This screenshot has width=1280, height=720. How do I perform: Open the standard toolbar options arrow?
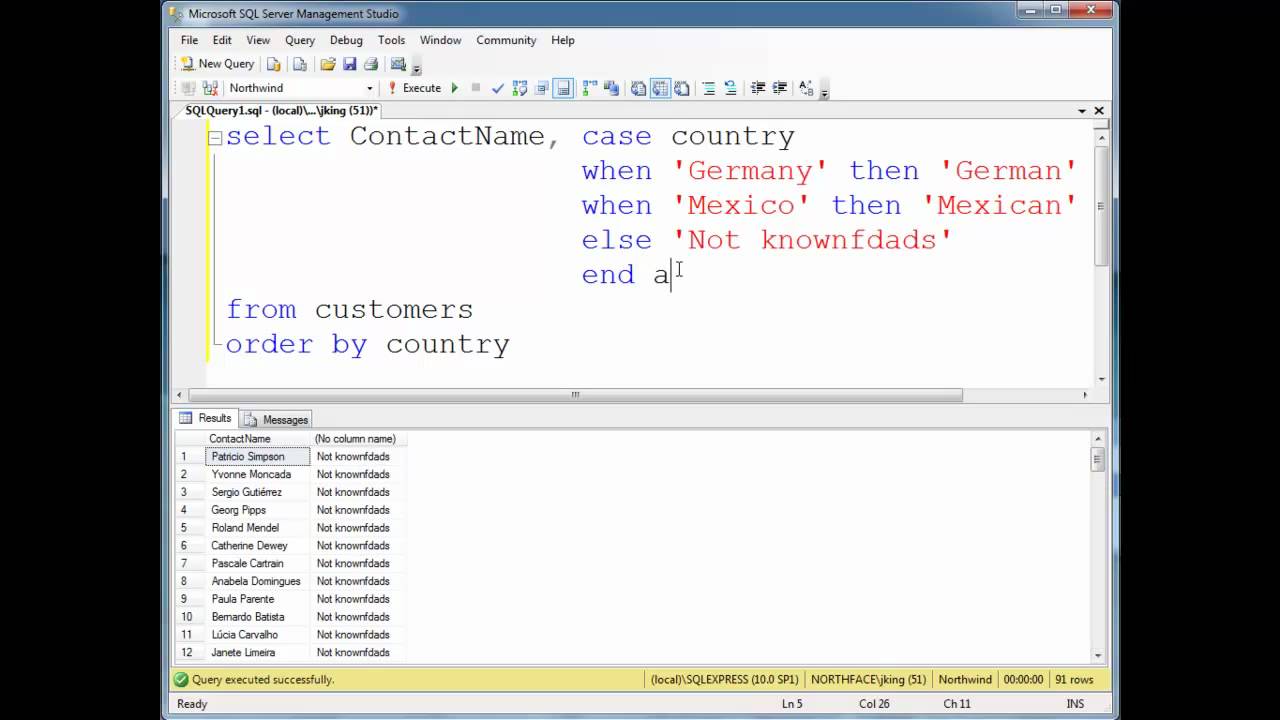417,67
